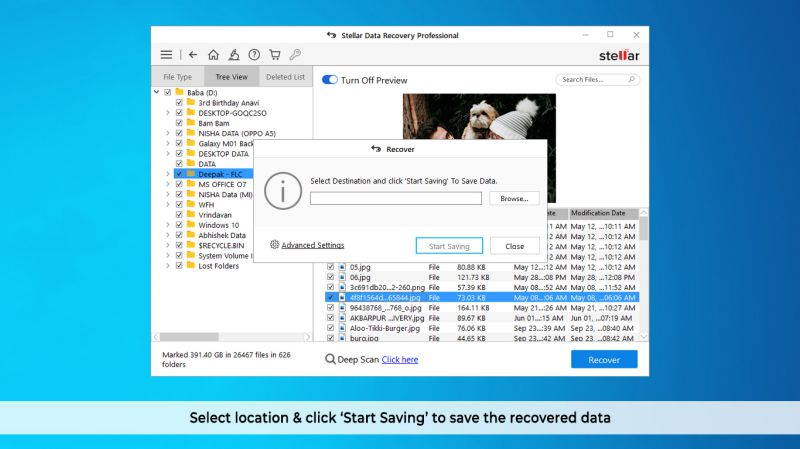The height and width of the screenshot is (449, 800).
Task: Click the Vrindavan folder icon
Action: (191, 214)
